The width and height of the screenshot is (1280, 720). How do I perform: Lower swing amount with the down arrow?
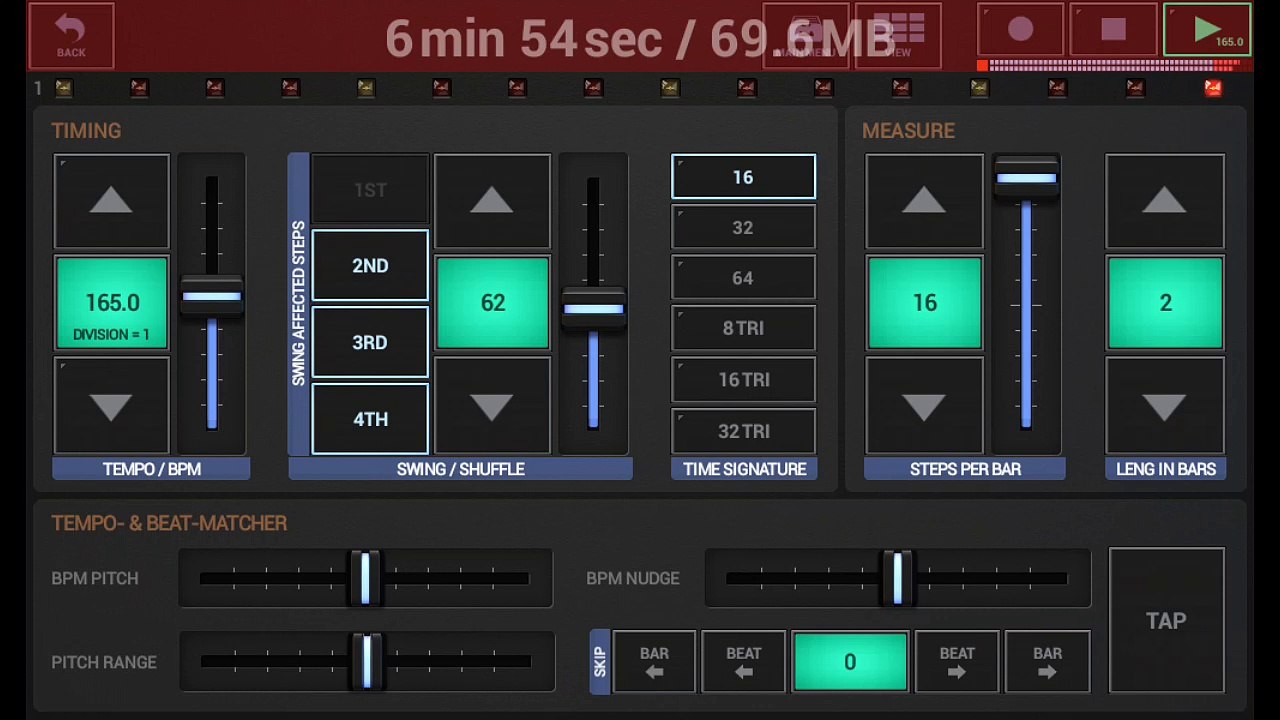click(x=492, y=405)
